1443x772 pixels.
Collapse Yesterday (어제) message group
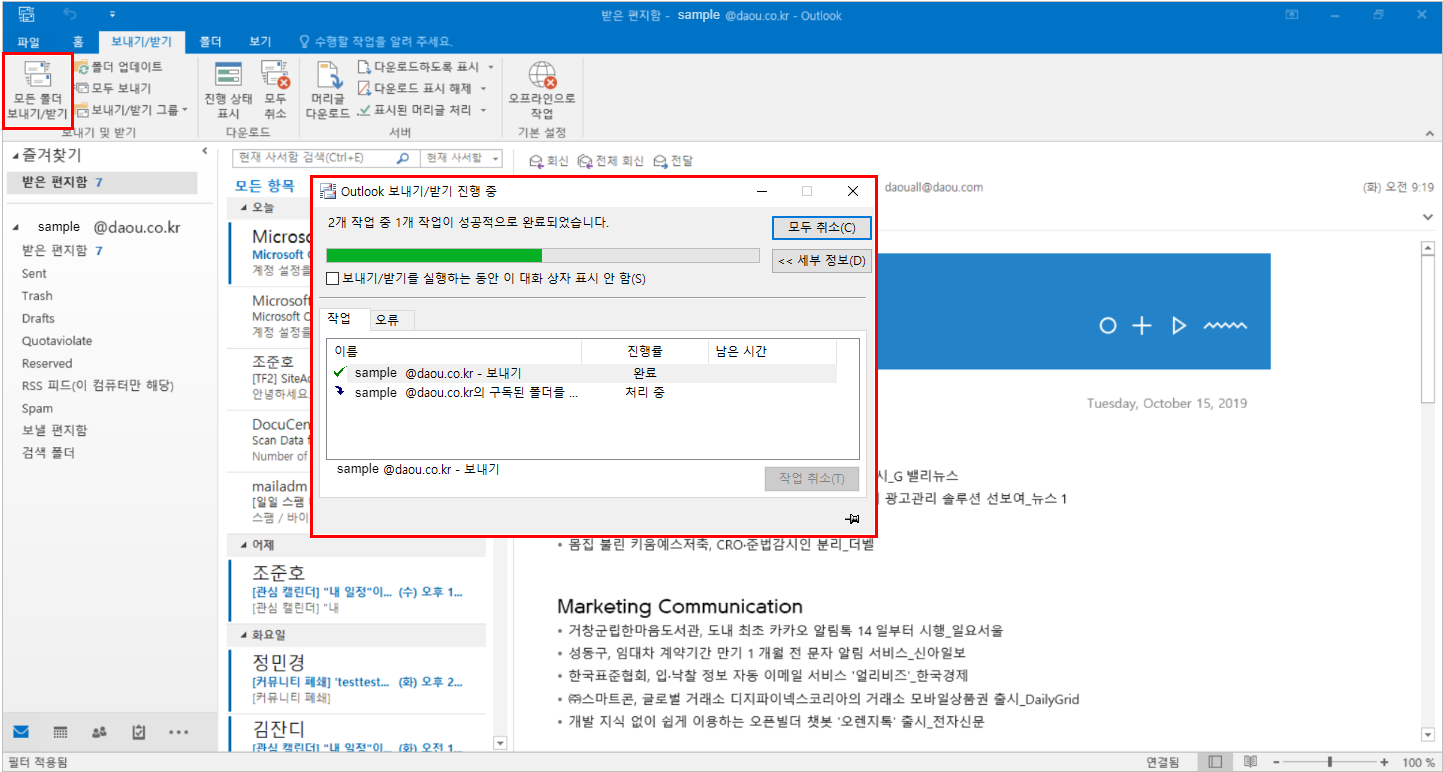(245, 545)
